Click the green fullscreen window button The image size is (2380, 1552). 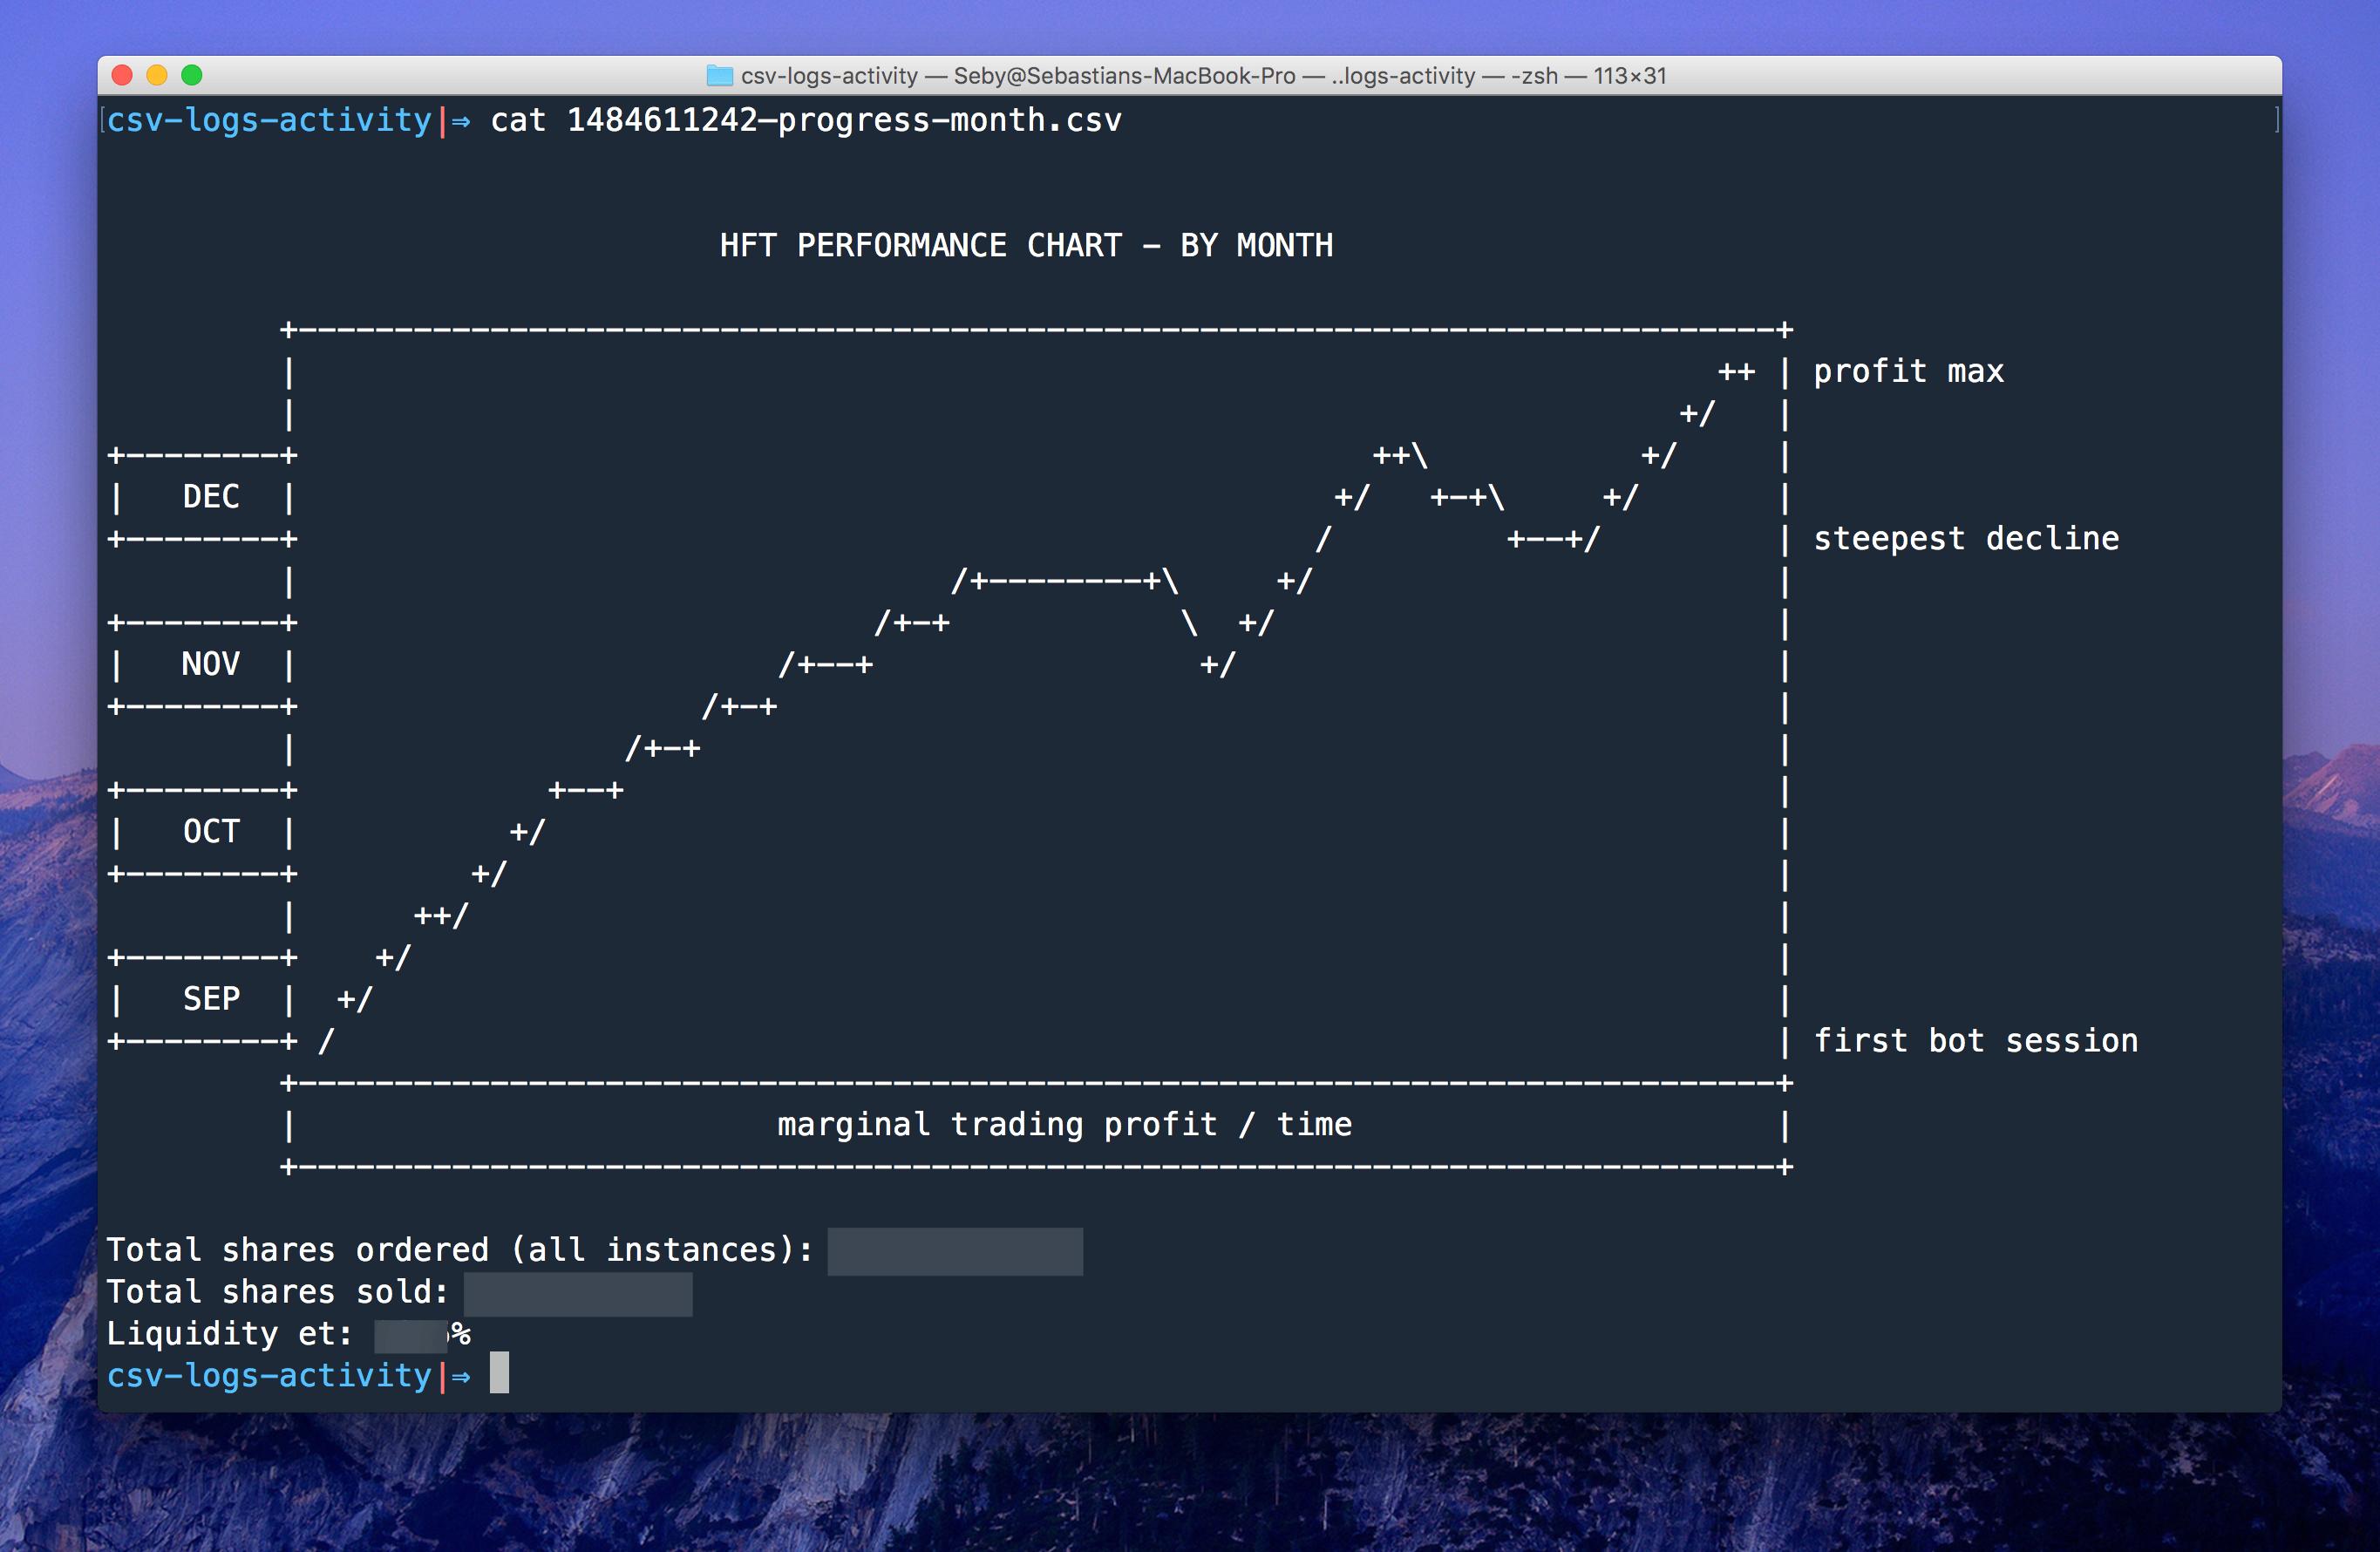click(x=192, y=75)
